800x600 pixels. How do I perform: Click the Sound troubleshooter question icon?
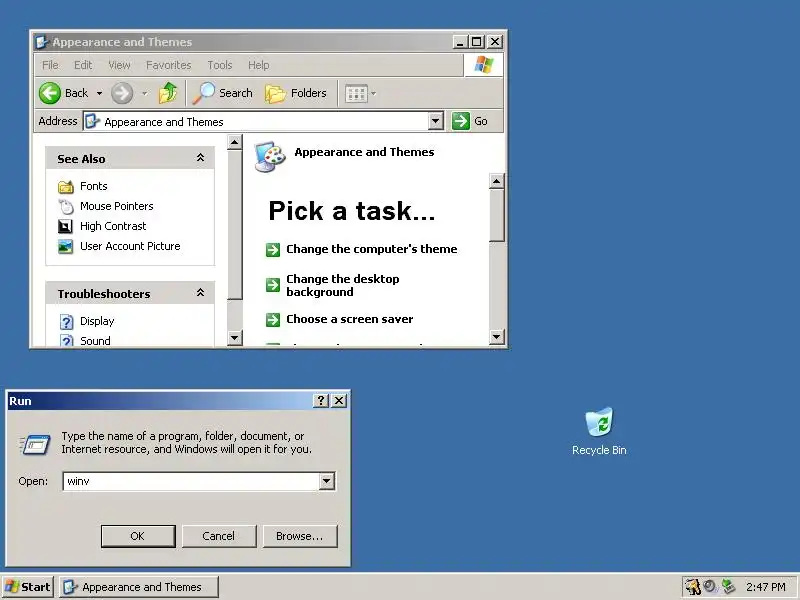[66, 340]
